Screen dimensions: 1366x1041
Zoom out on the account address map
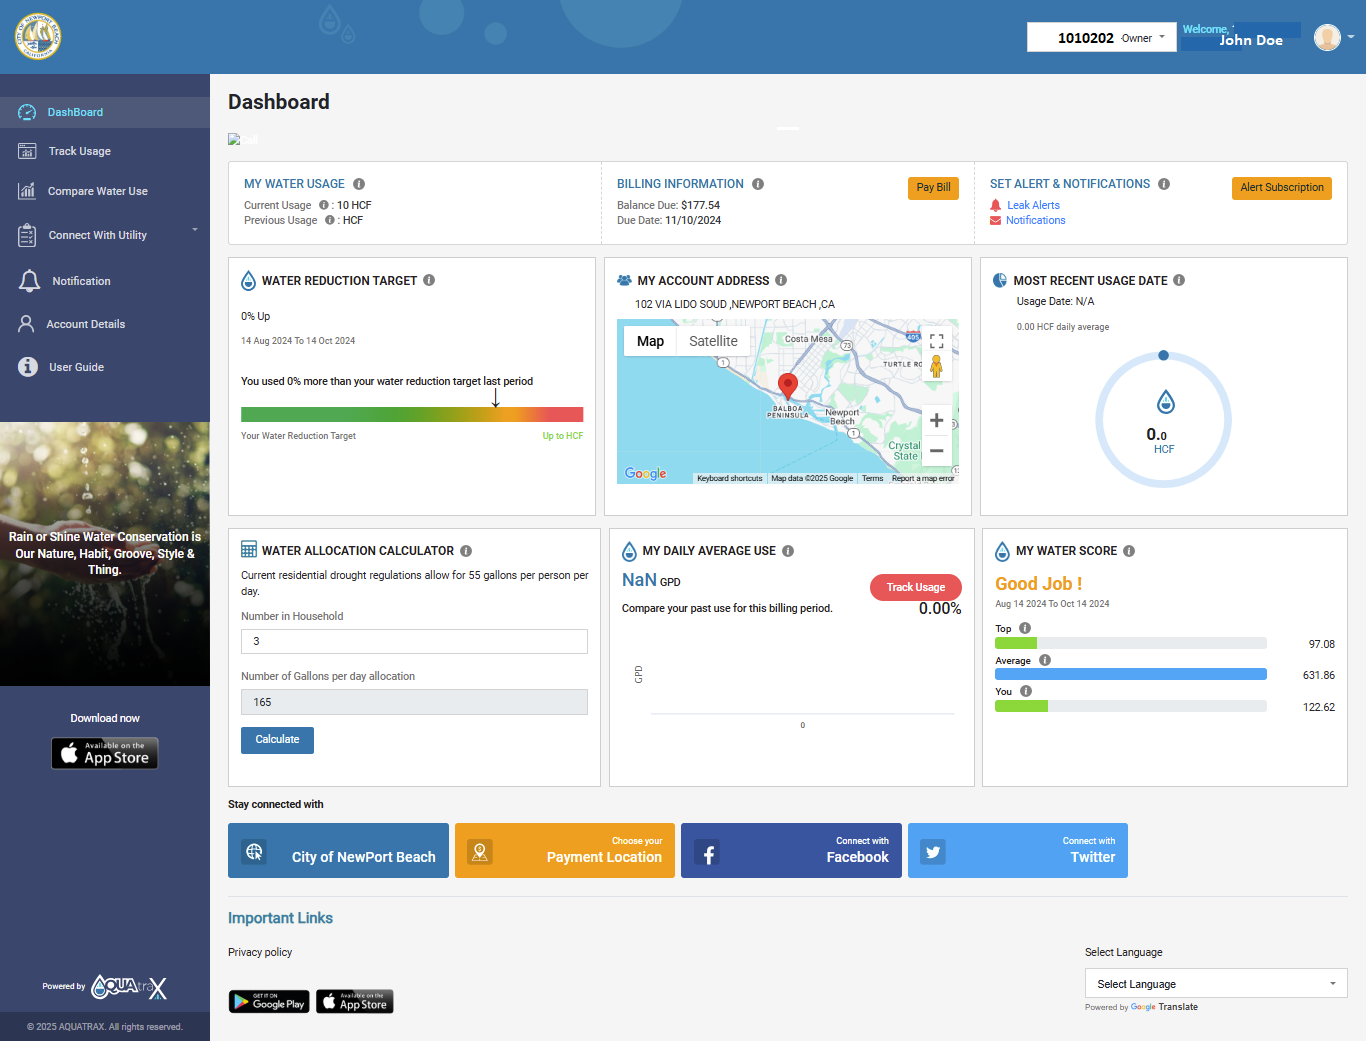pyautogui.click(x=936, y=451)
